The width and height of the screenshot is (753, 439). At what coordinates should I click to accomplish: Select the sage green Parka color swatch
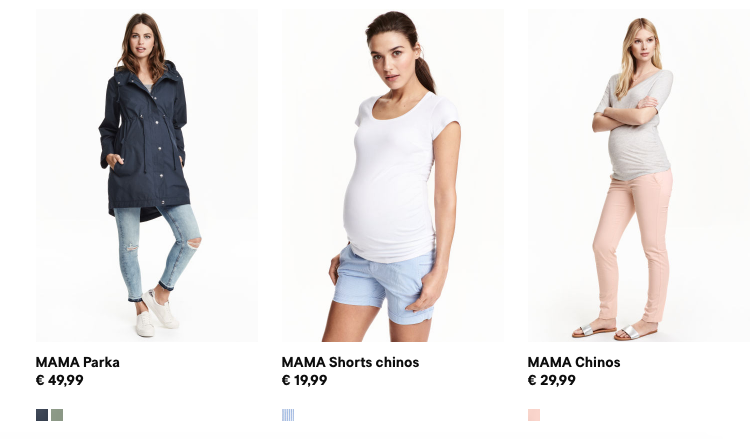[x=57, y=415]
